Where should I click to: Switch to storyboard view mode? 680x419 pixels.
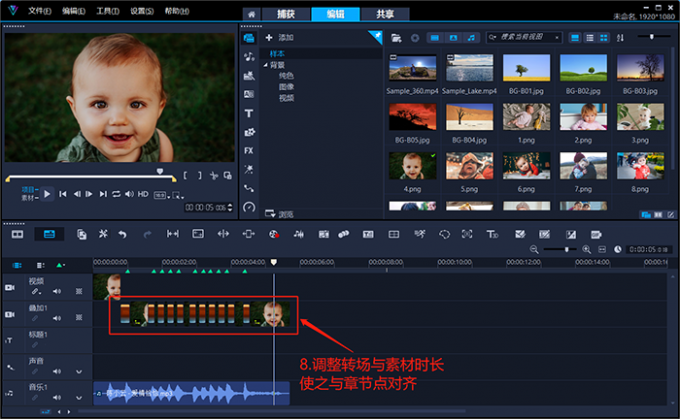[x=17, y=234]
